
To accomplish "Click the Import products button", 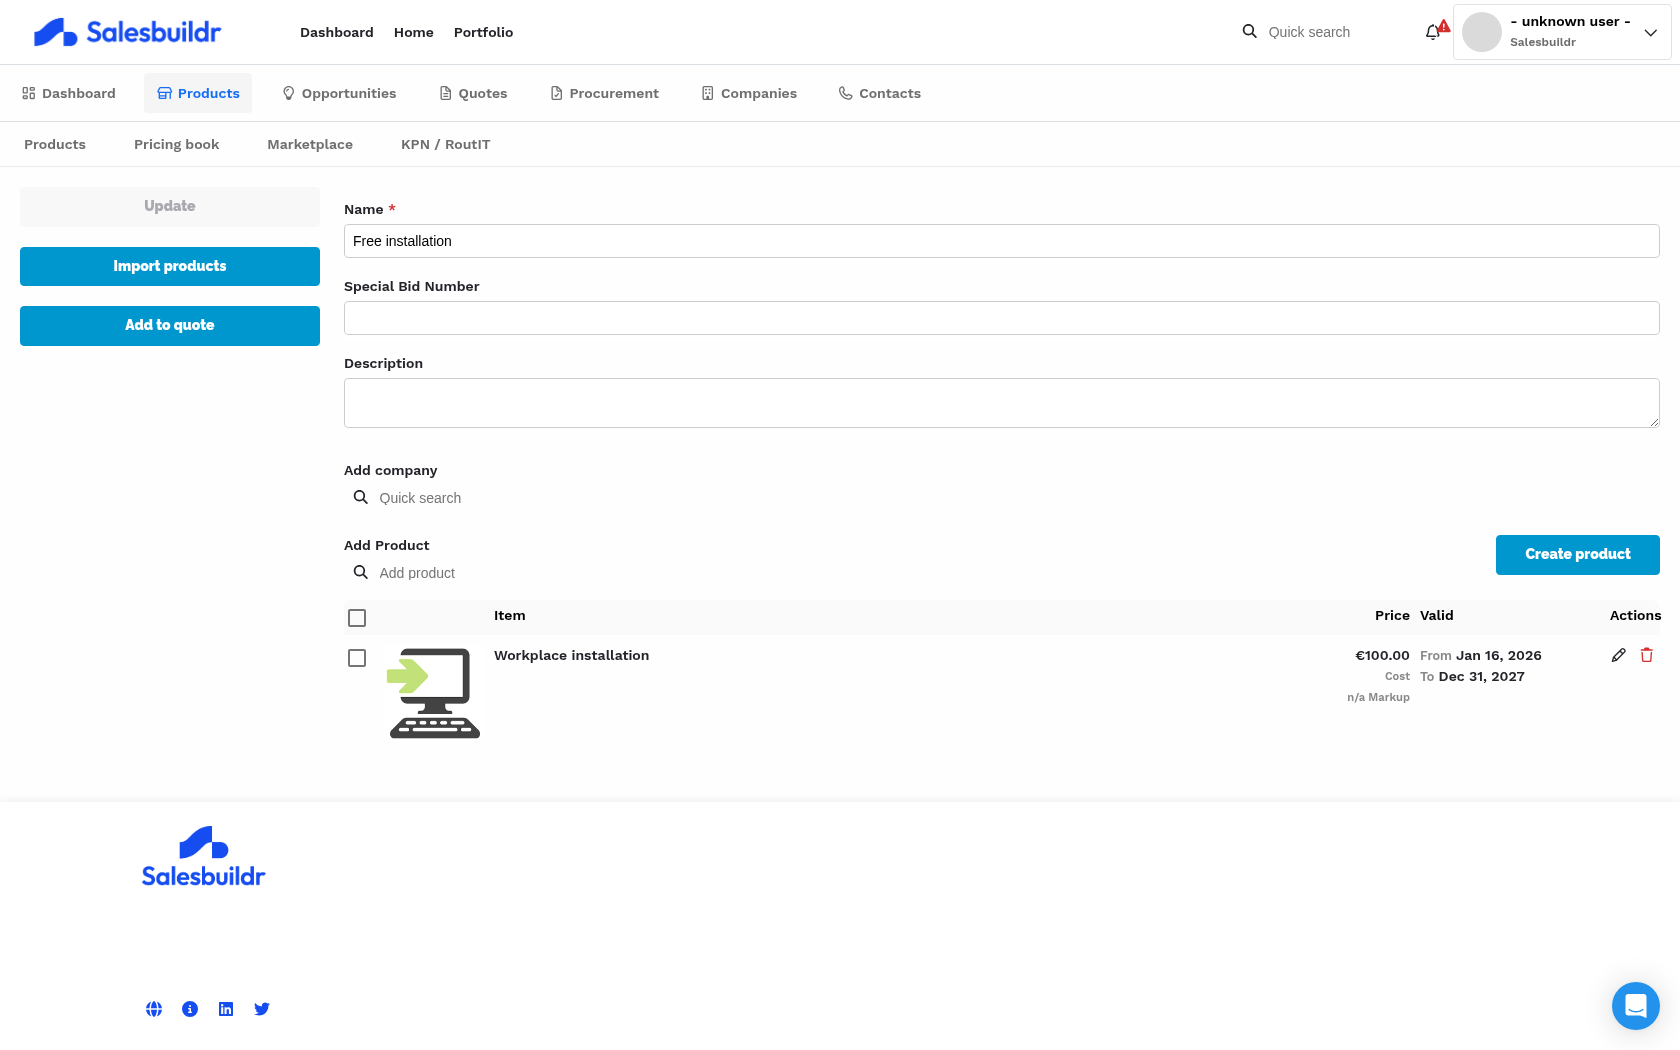I will [170, 266].
